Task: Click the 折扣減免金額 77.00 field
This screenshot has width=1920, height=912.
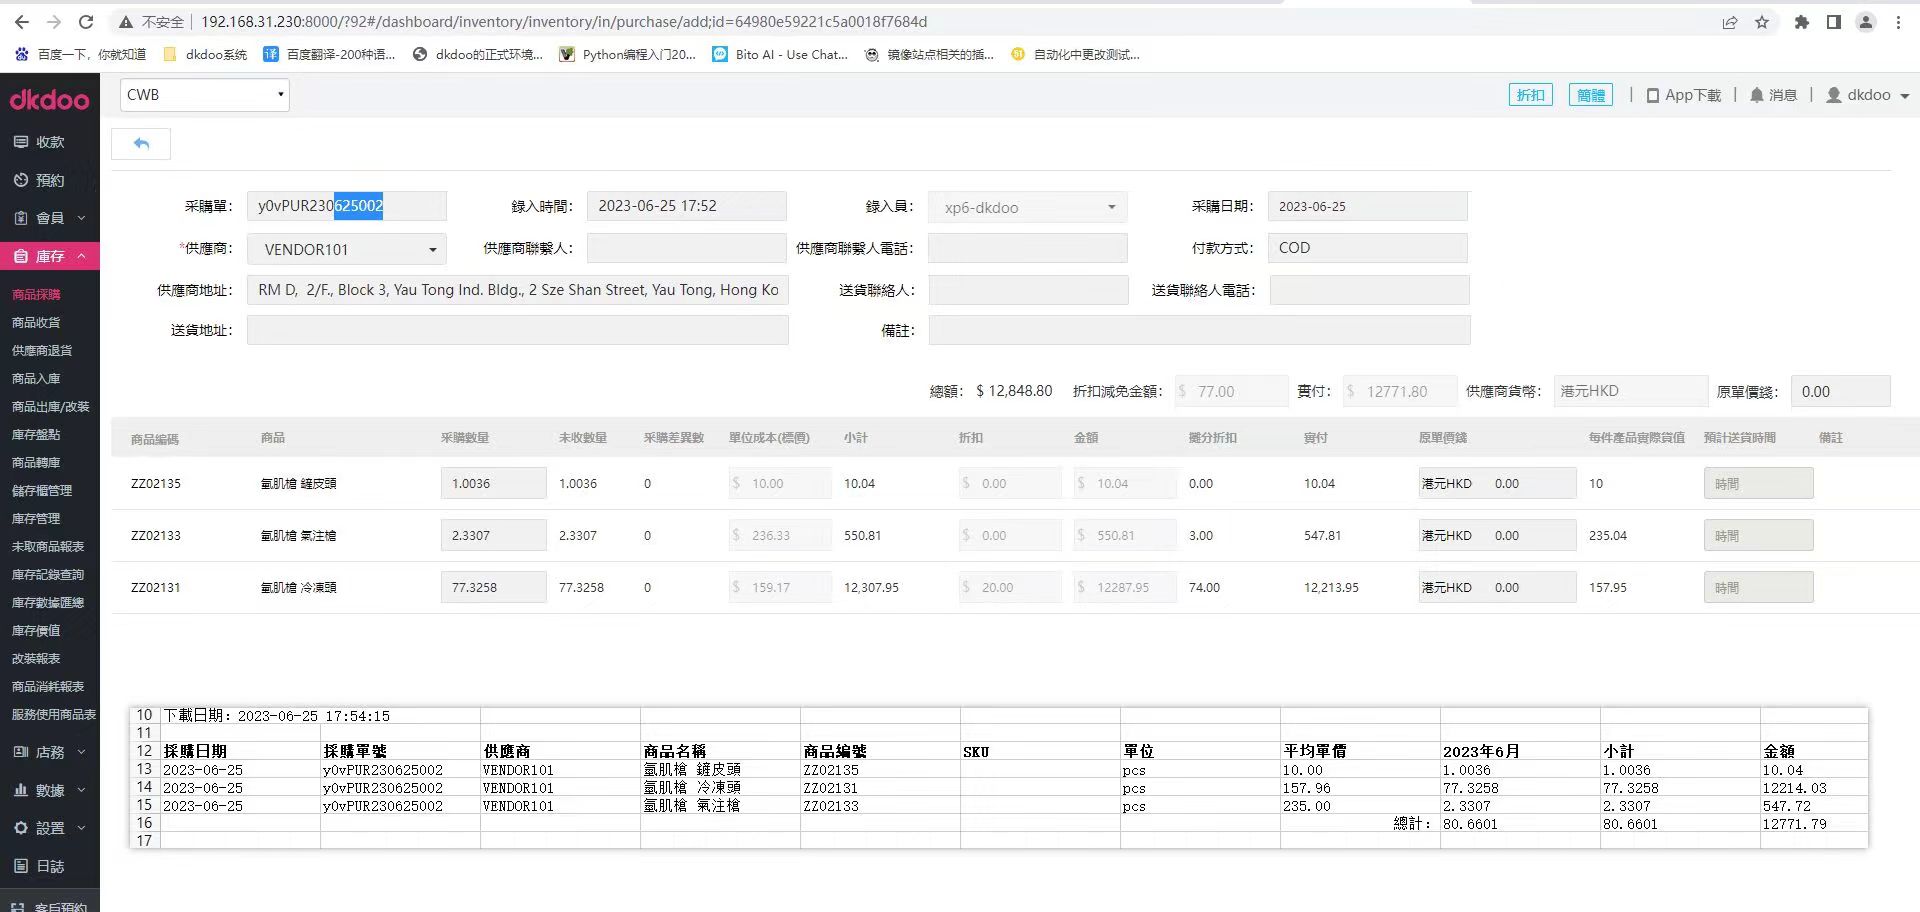Action: pyautogui.click(x=1231, y=391)
